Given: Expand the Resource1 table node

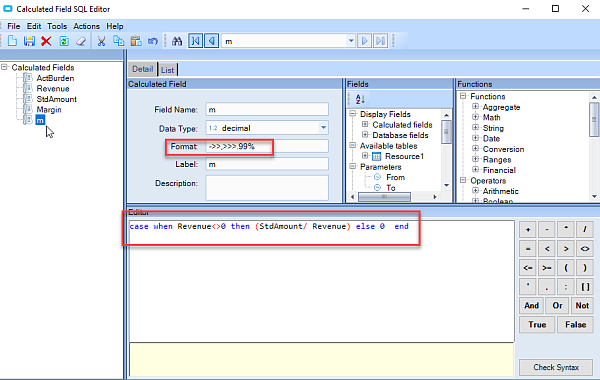Looking at the screenshot, I should [x=365, y=156].
